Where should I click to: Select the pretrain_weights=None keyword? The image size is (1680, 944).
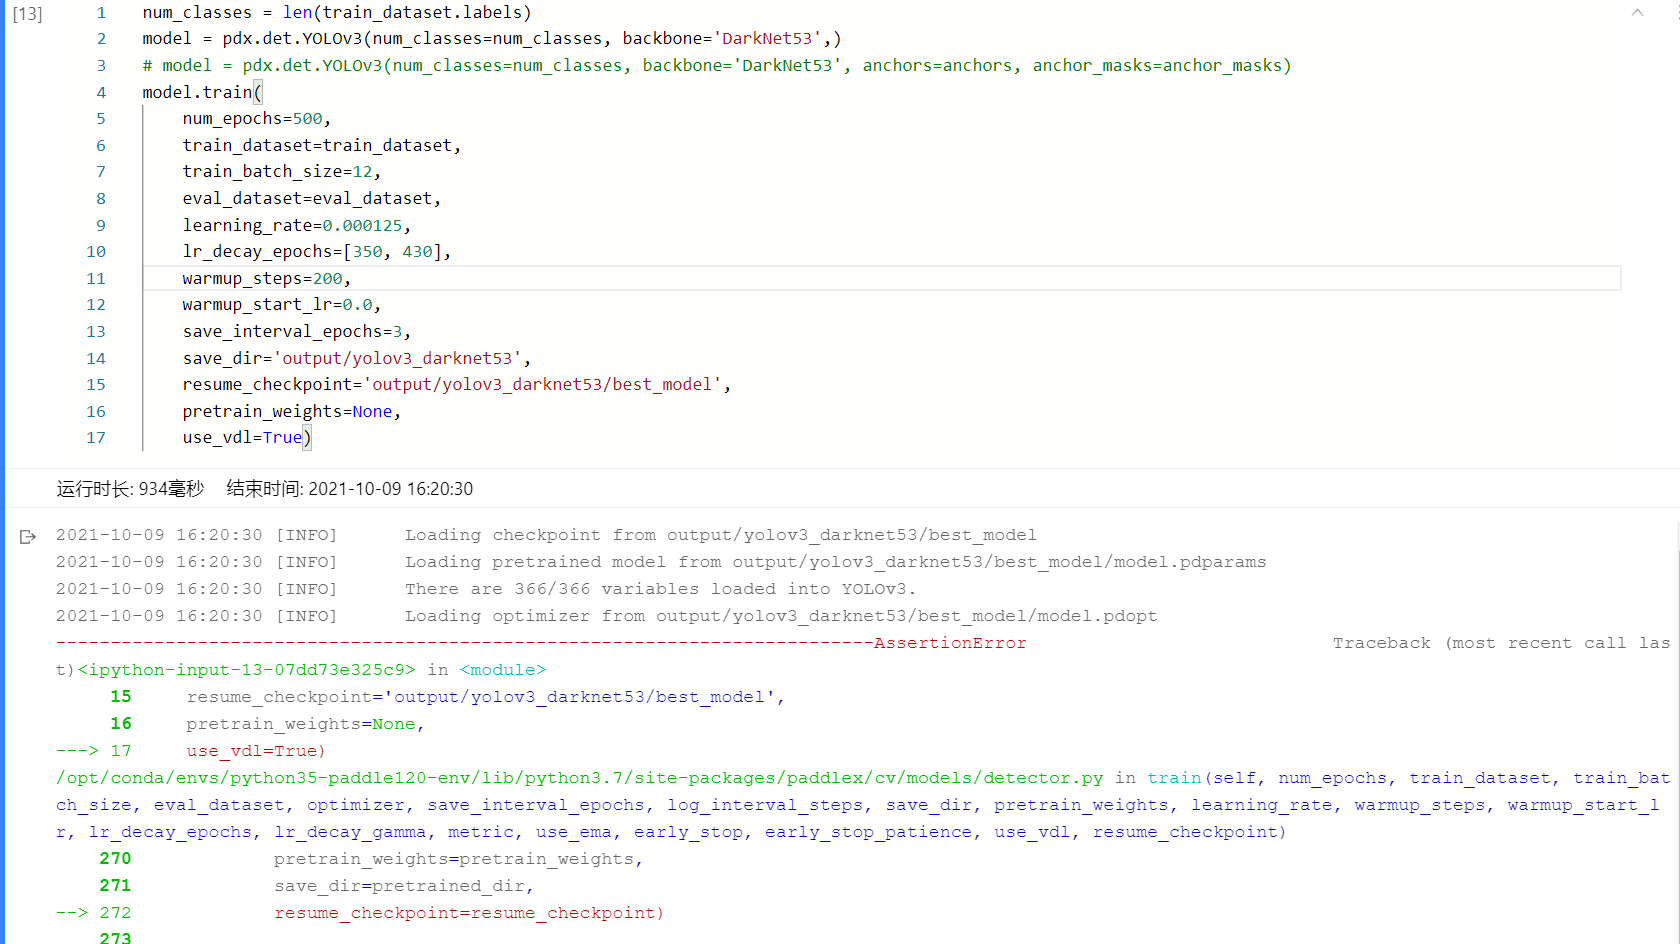tap(290, 410)
